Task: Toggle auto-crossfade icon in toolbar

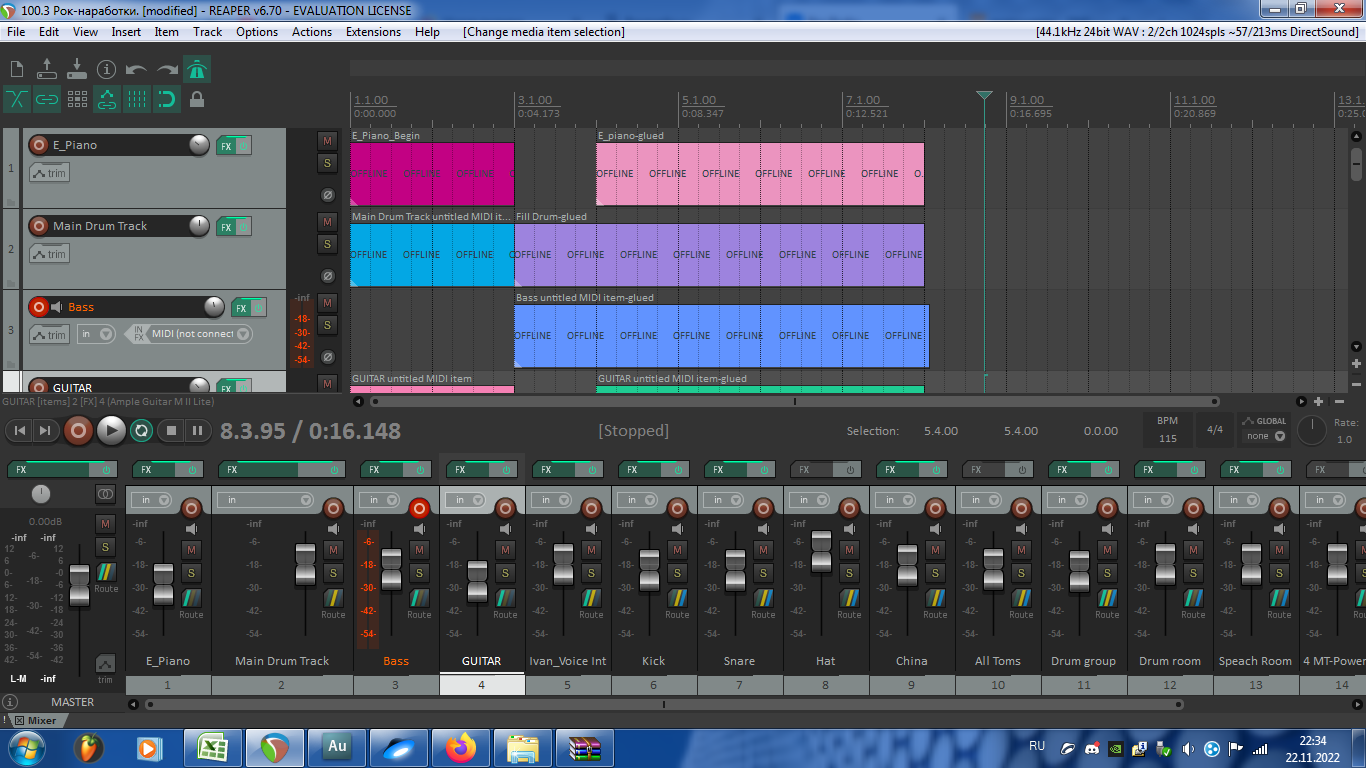Action: coord(17,99)
